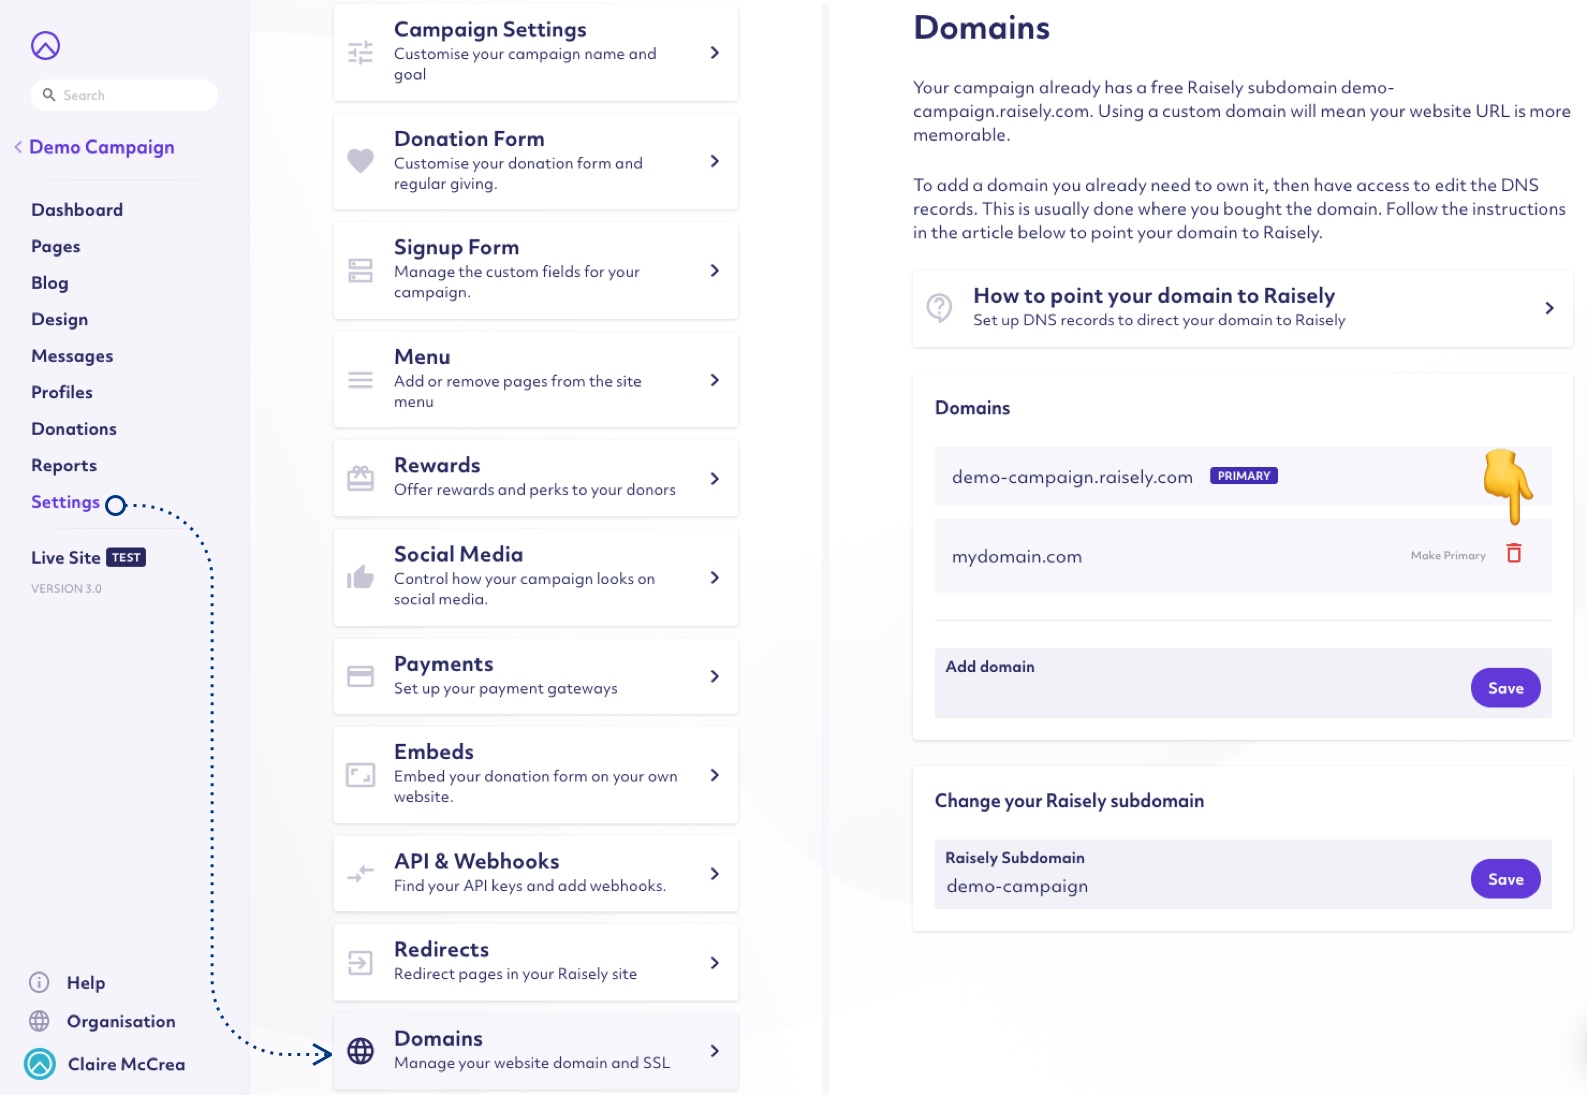Open the Live Site link
1587x1095 pixels.
click(66, 558)
